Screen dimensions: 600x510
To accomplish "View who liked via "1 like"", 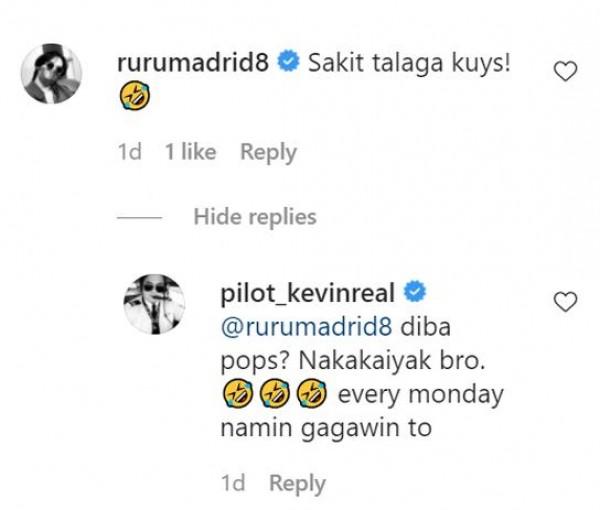I will [190, 152].
